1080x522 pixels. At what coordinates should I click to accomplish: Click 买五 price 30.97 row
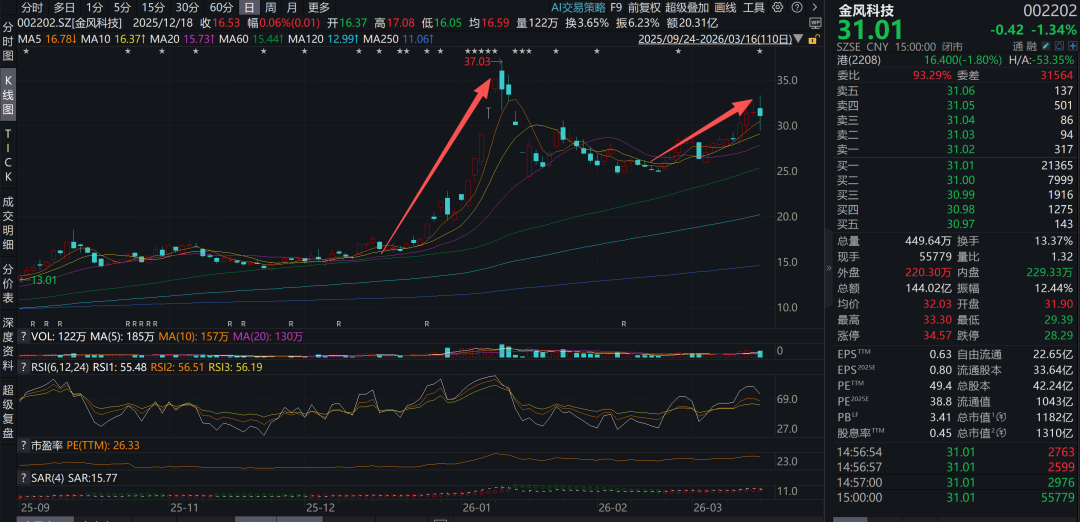955,224
